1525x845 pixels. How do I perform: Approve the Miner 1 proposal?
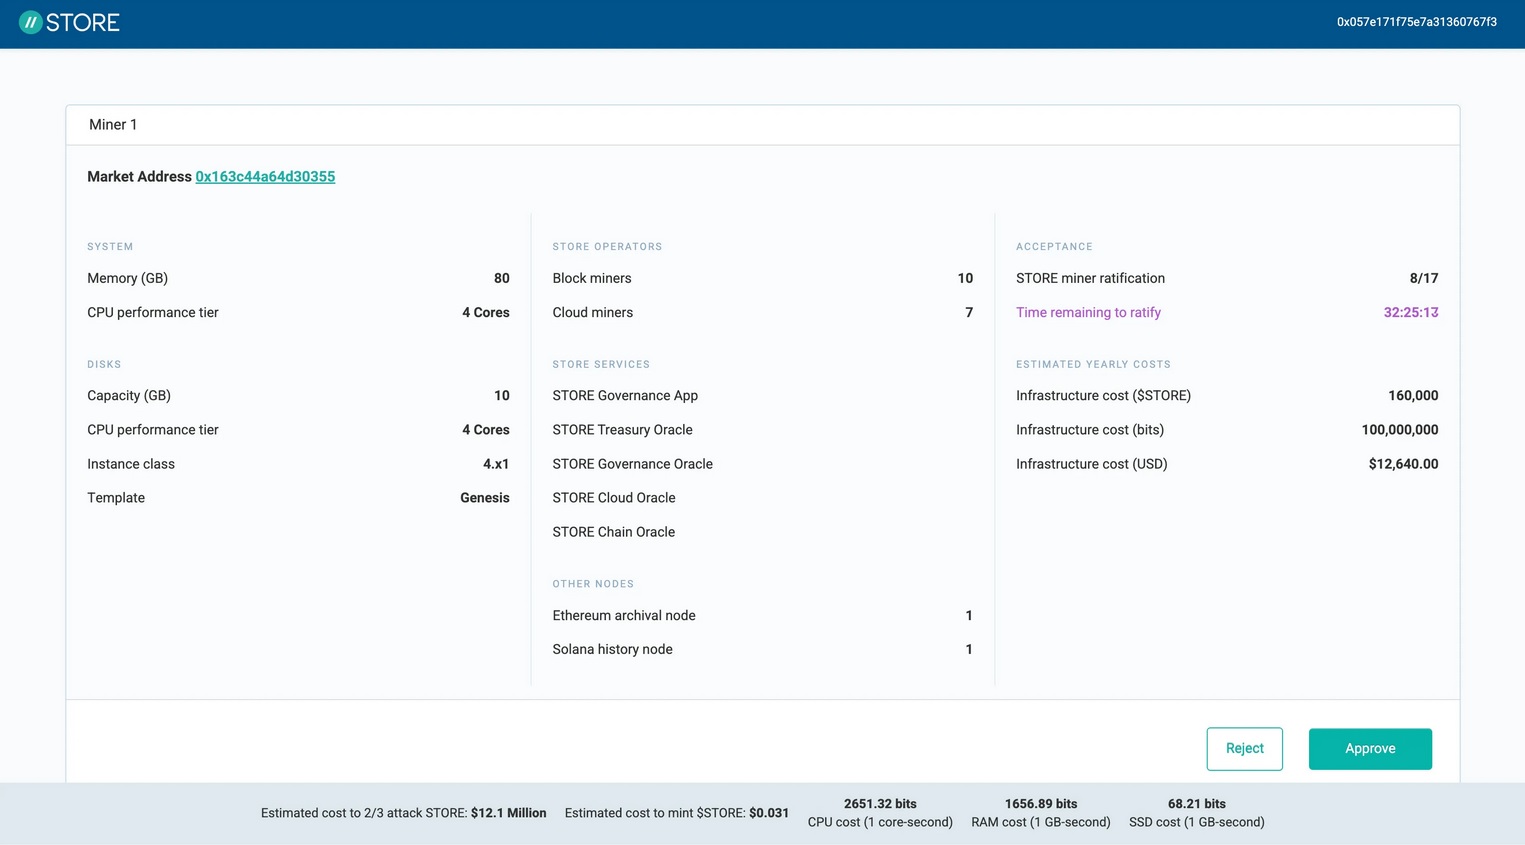click(1370, 749)
